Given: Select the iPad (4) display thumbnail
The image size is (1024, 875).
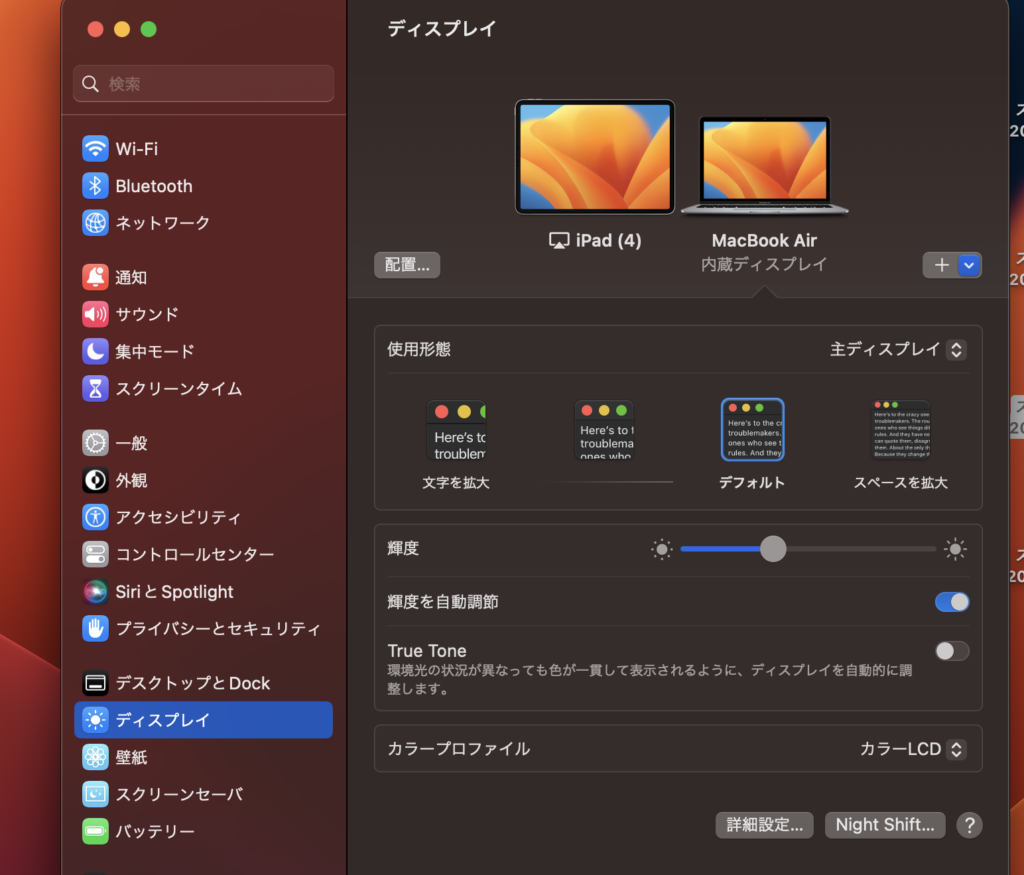Looking at the screenshot, I should pyautogui.click(x=594, y=157).
